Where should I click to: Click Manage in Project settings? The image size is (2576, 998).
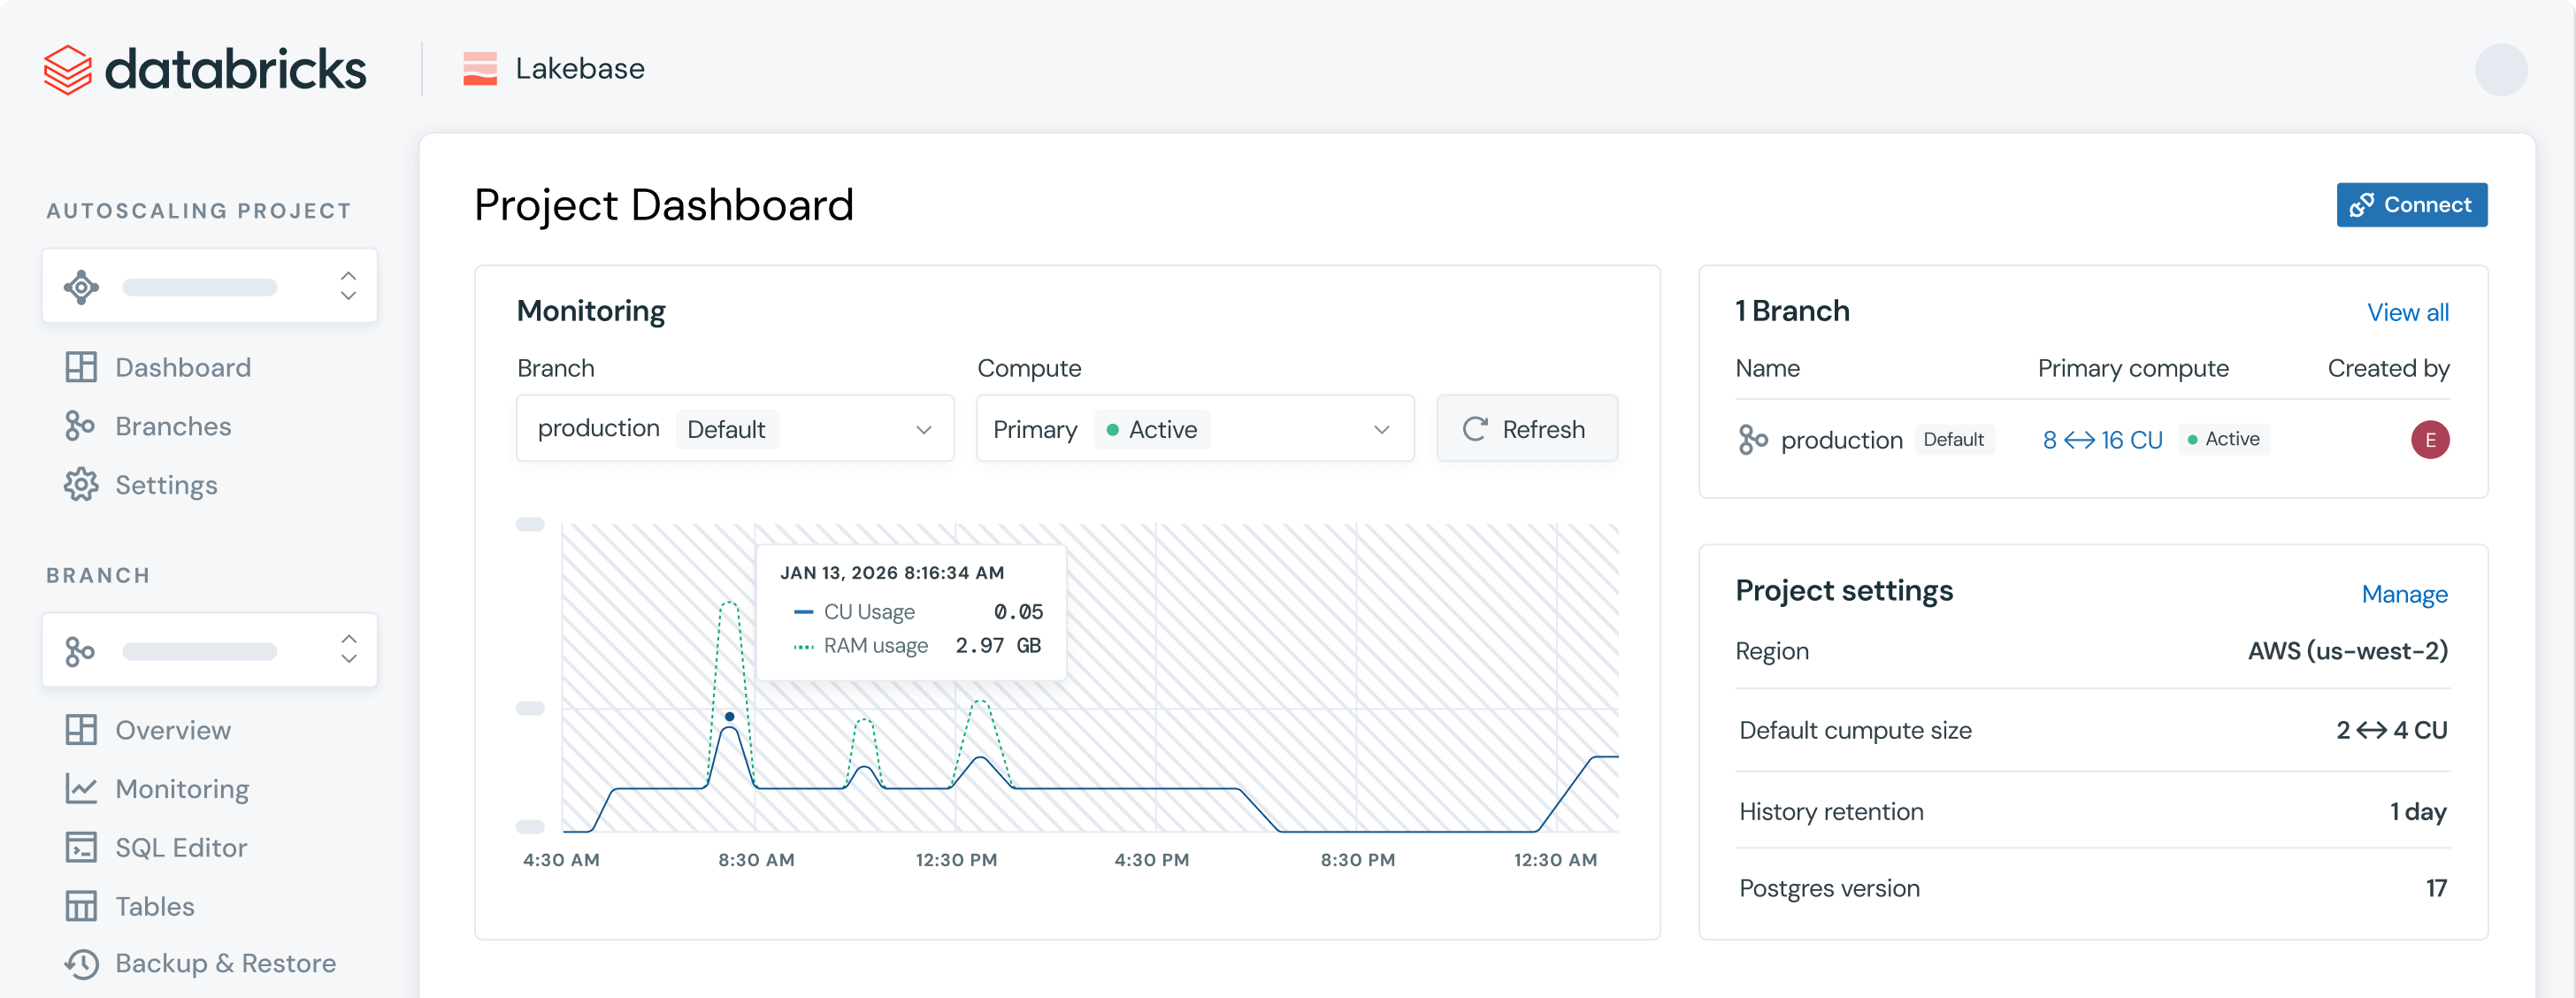(2404, 594)
